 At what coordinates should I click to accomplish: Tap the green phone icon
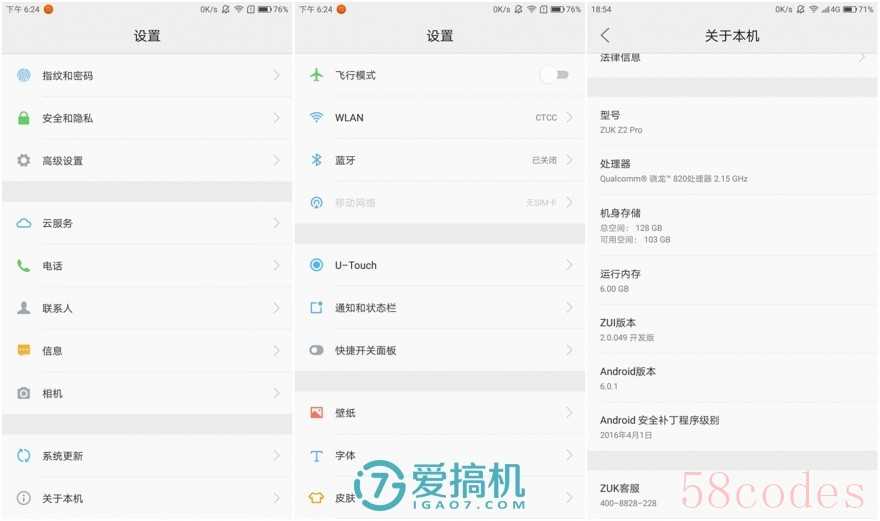tap(23, 266)
